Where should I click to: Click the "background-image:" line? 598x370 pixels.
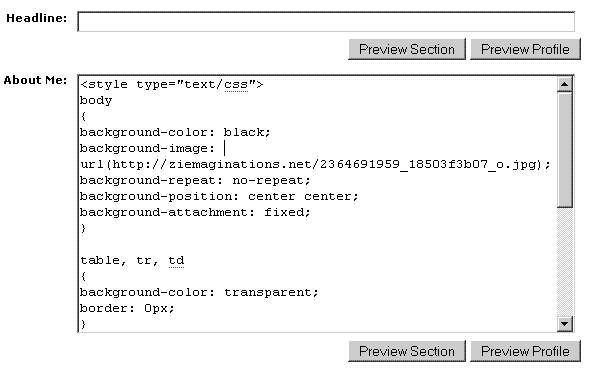click(x=148, y=148)
